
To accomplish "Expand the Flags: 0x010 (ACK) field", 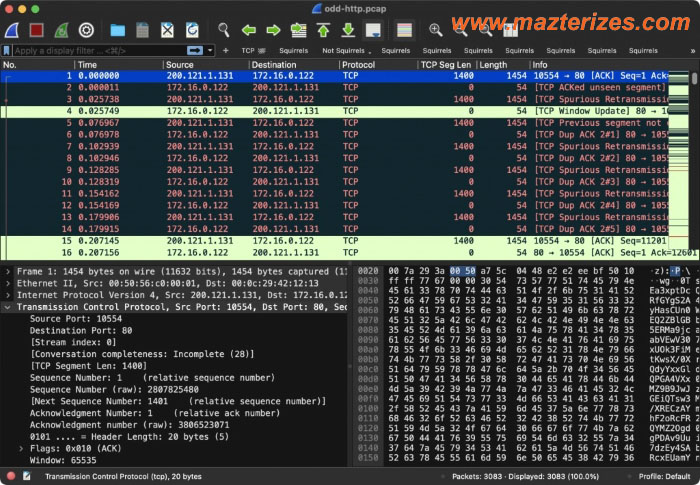I will pyautogui.click(x=21, y=448).
